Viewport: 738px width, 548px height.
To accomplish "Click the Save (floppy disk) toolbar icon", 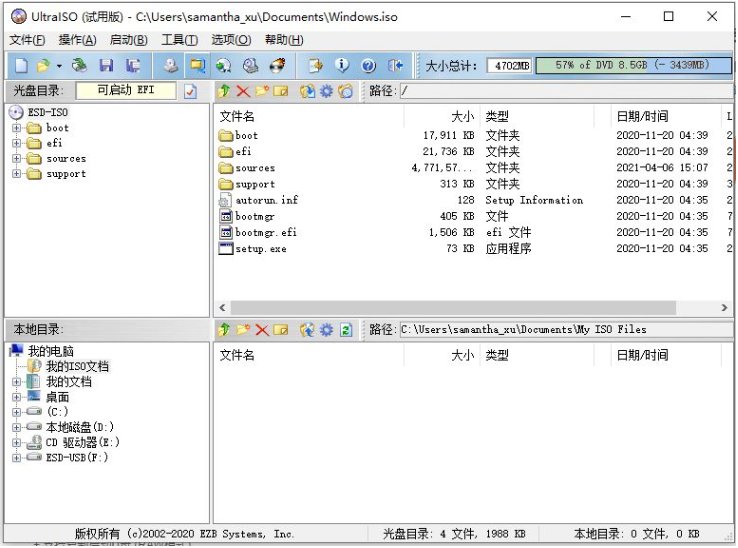I will click(x=106, y=65).
